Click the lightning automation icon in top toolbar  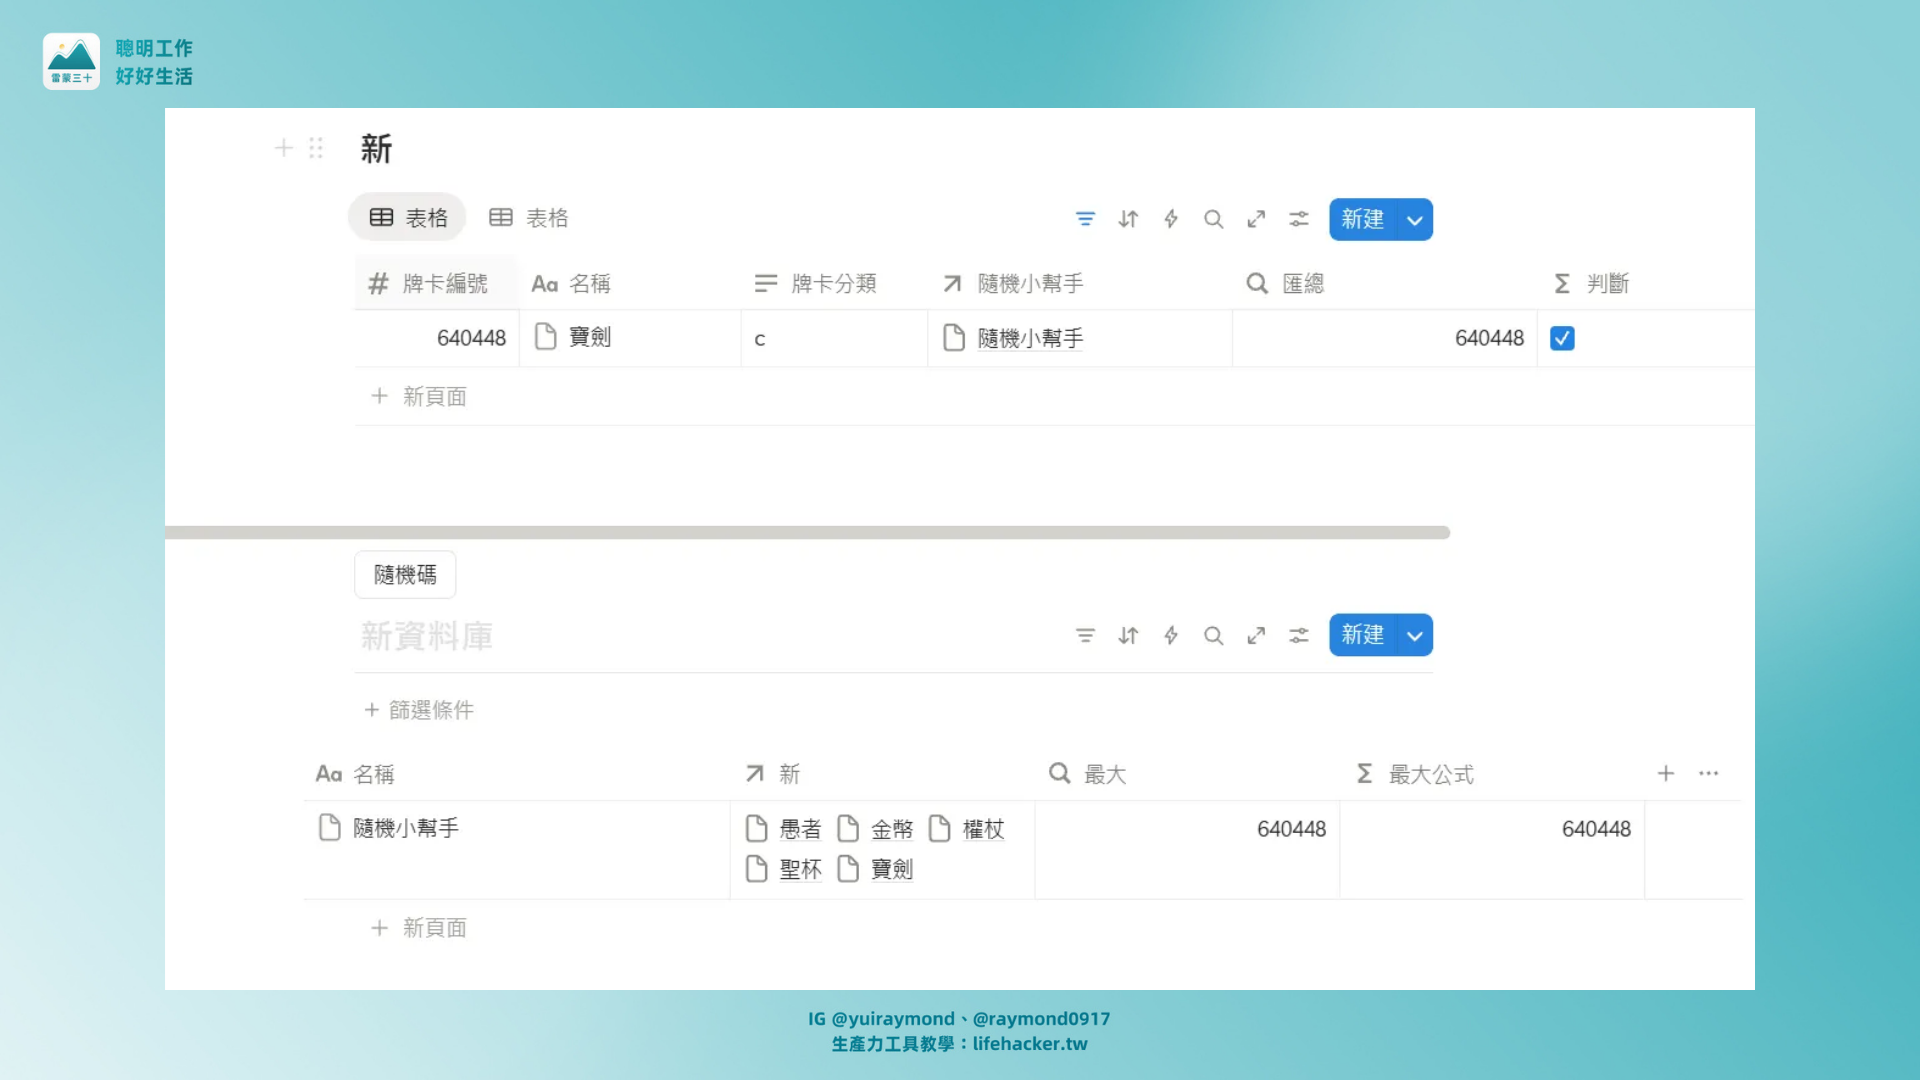click(x=1171, y=219)
